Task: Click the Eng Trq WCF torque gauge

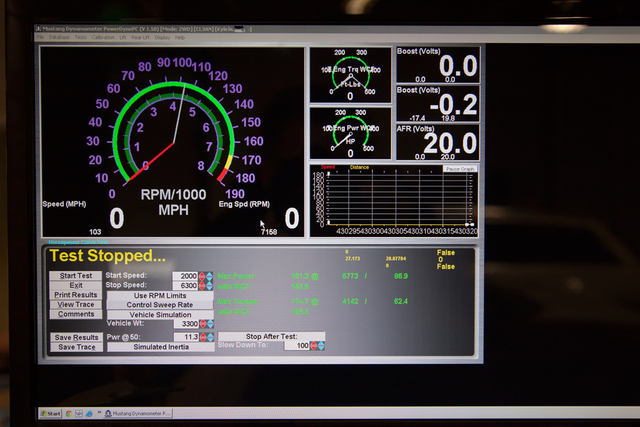Action: coord(351,75)
